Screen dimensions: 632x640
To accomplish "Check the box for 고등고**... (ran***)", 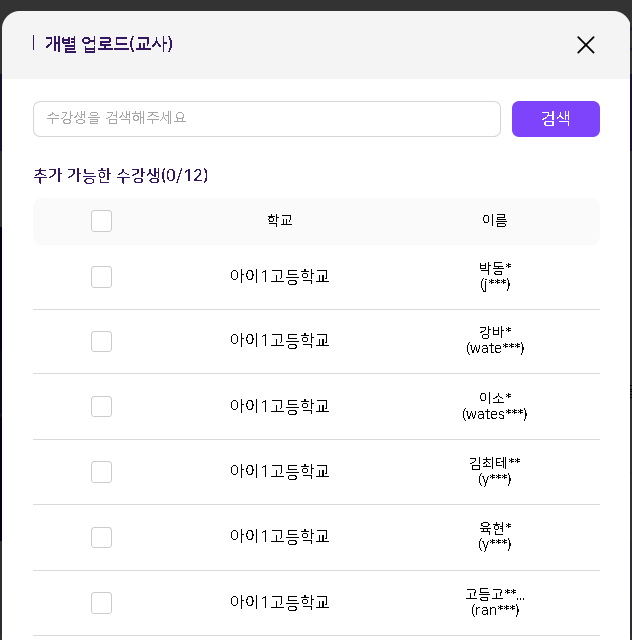I will [x=101, y=603].
